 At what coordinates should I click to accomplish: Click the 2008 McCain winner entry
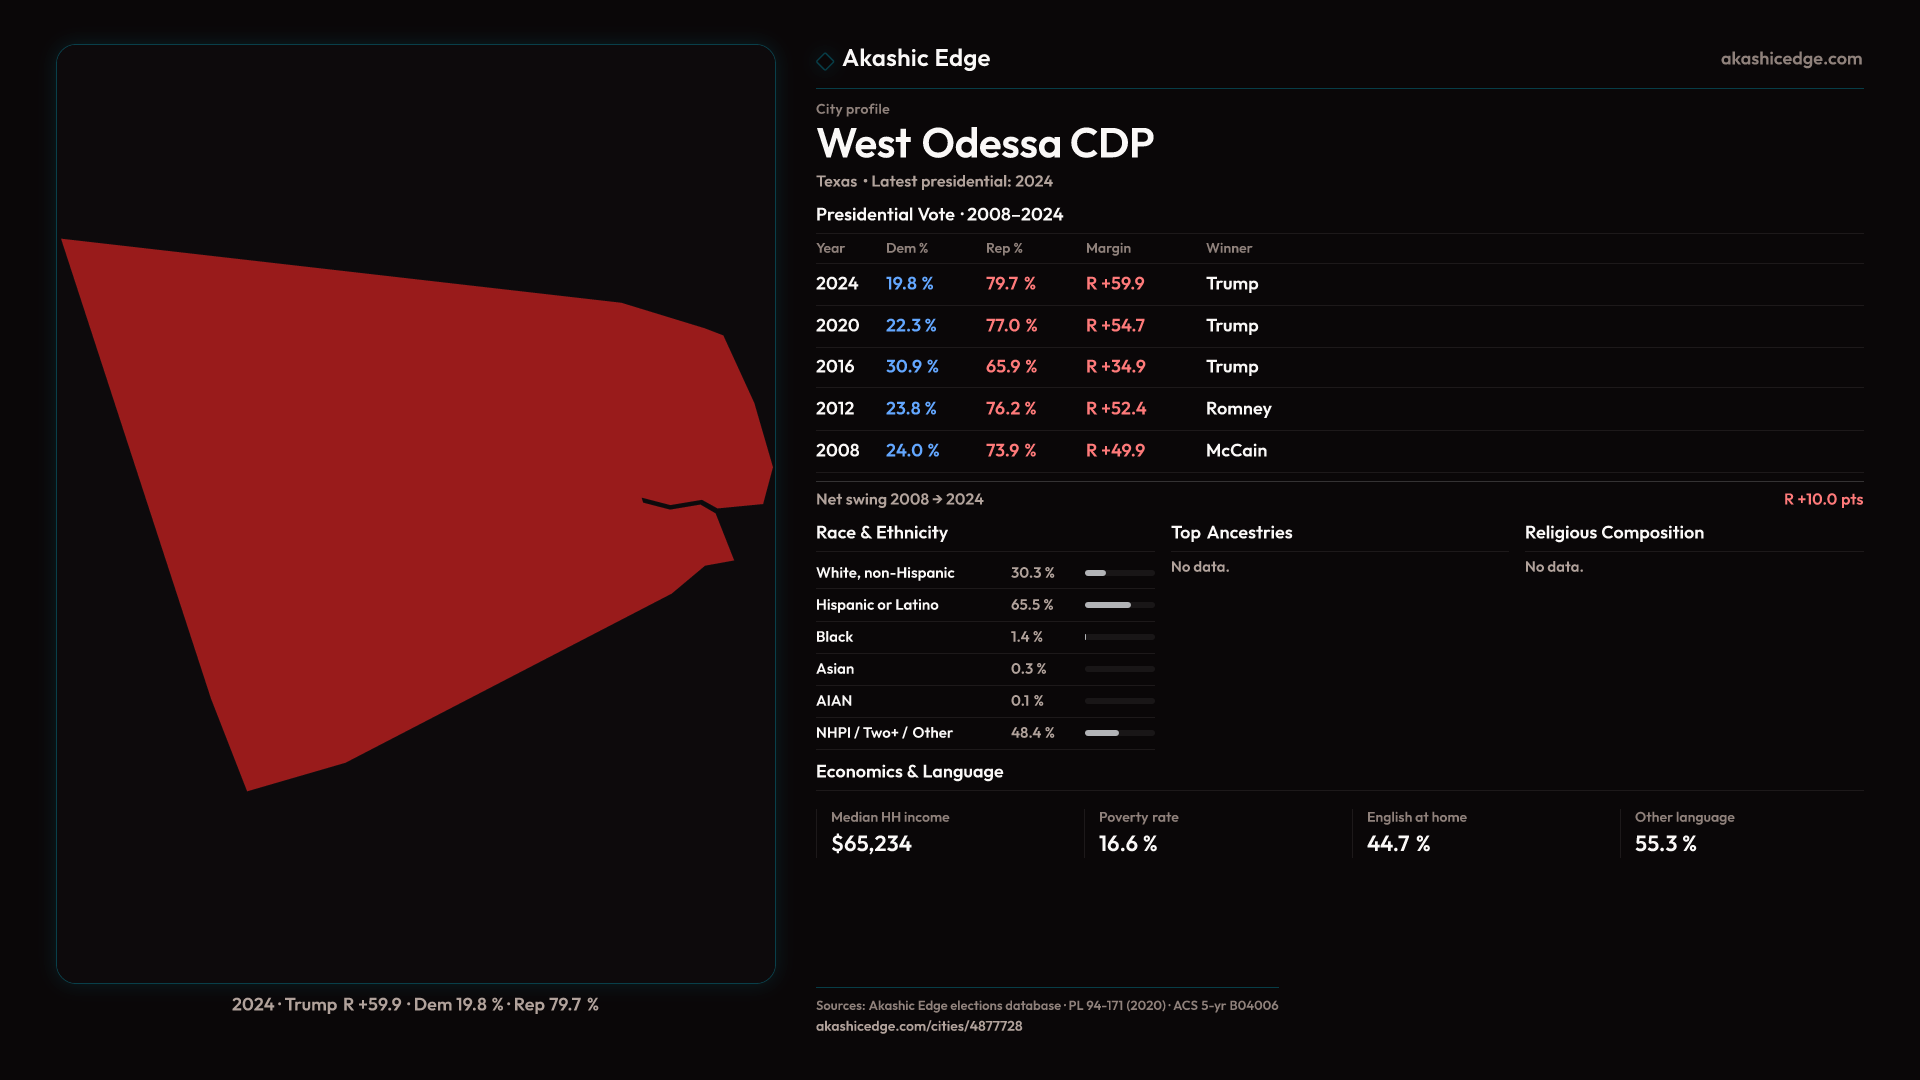(x=1236, y=451)
